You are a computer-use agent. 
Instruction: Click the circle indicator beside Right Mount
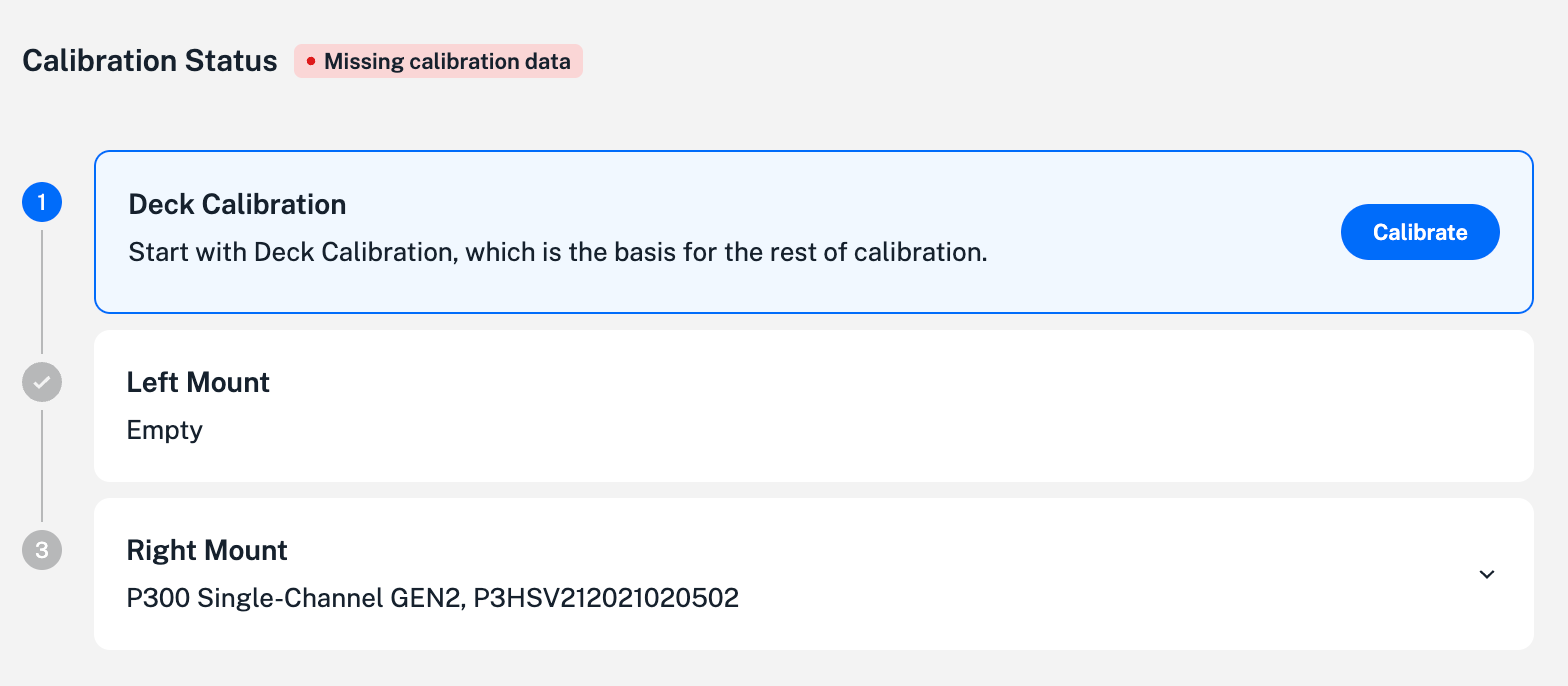pos(41,549)
